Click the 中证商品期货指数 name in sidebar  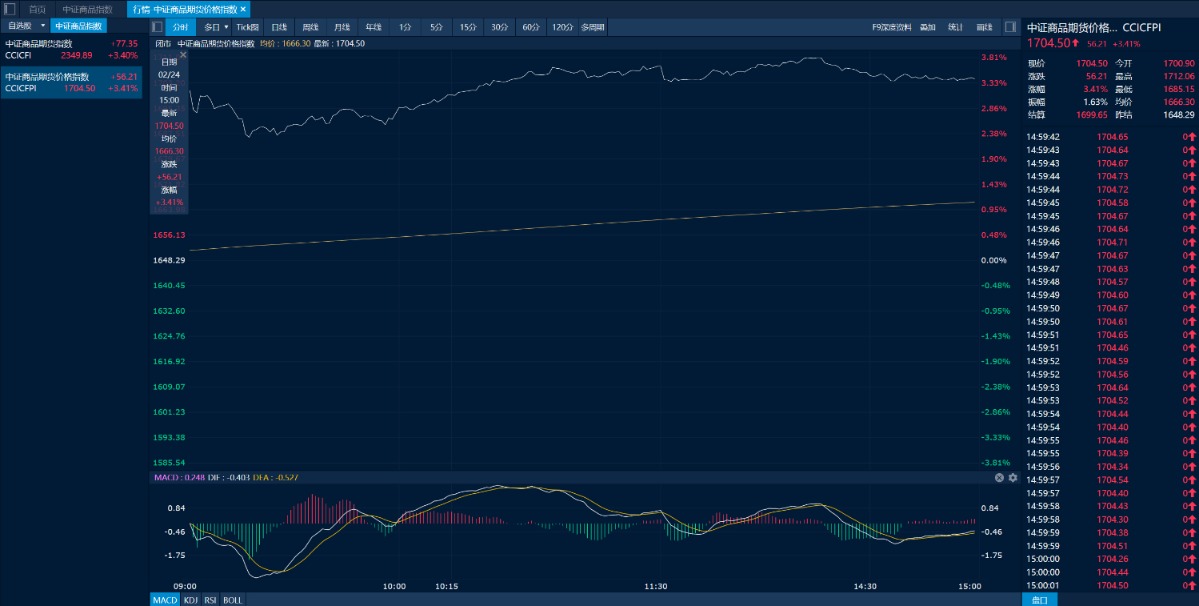[x=38, y=44]
